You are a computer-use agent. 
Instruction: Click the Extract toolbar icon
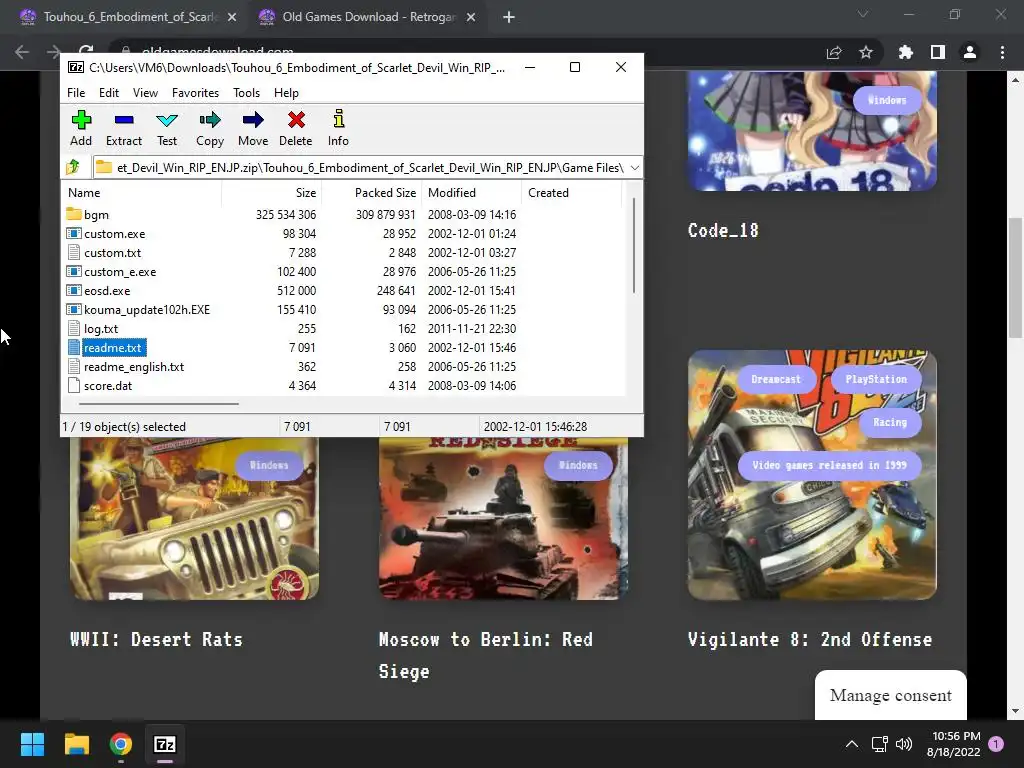coord(123,120)
